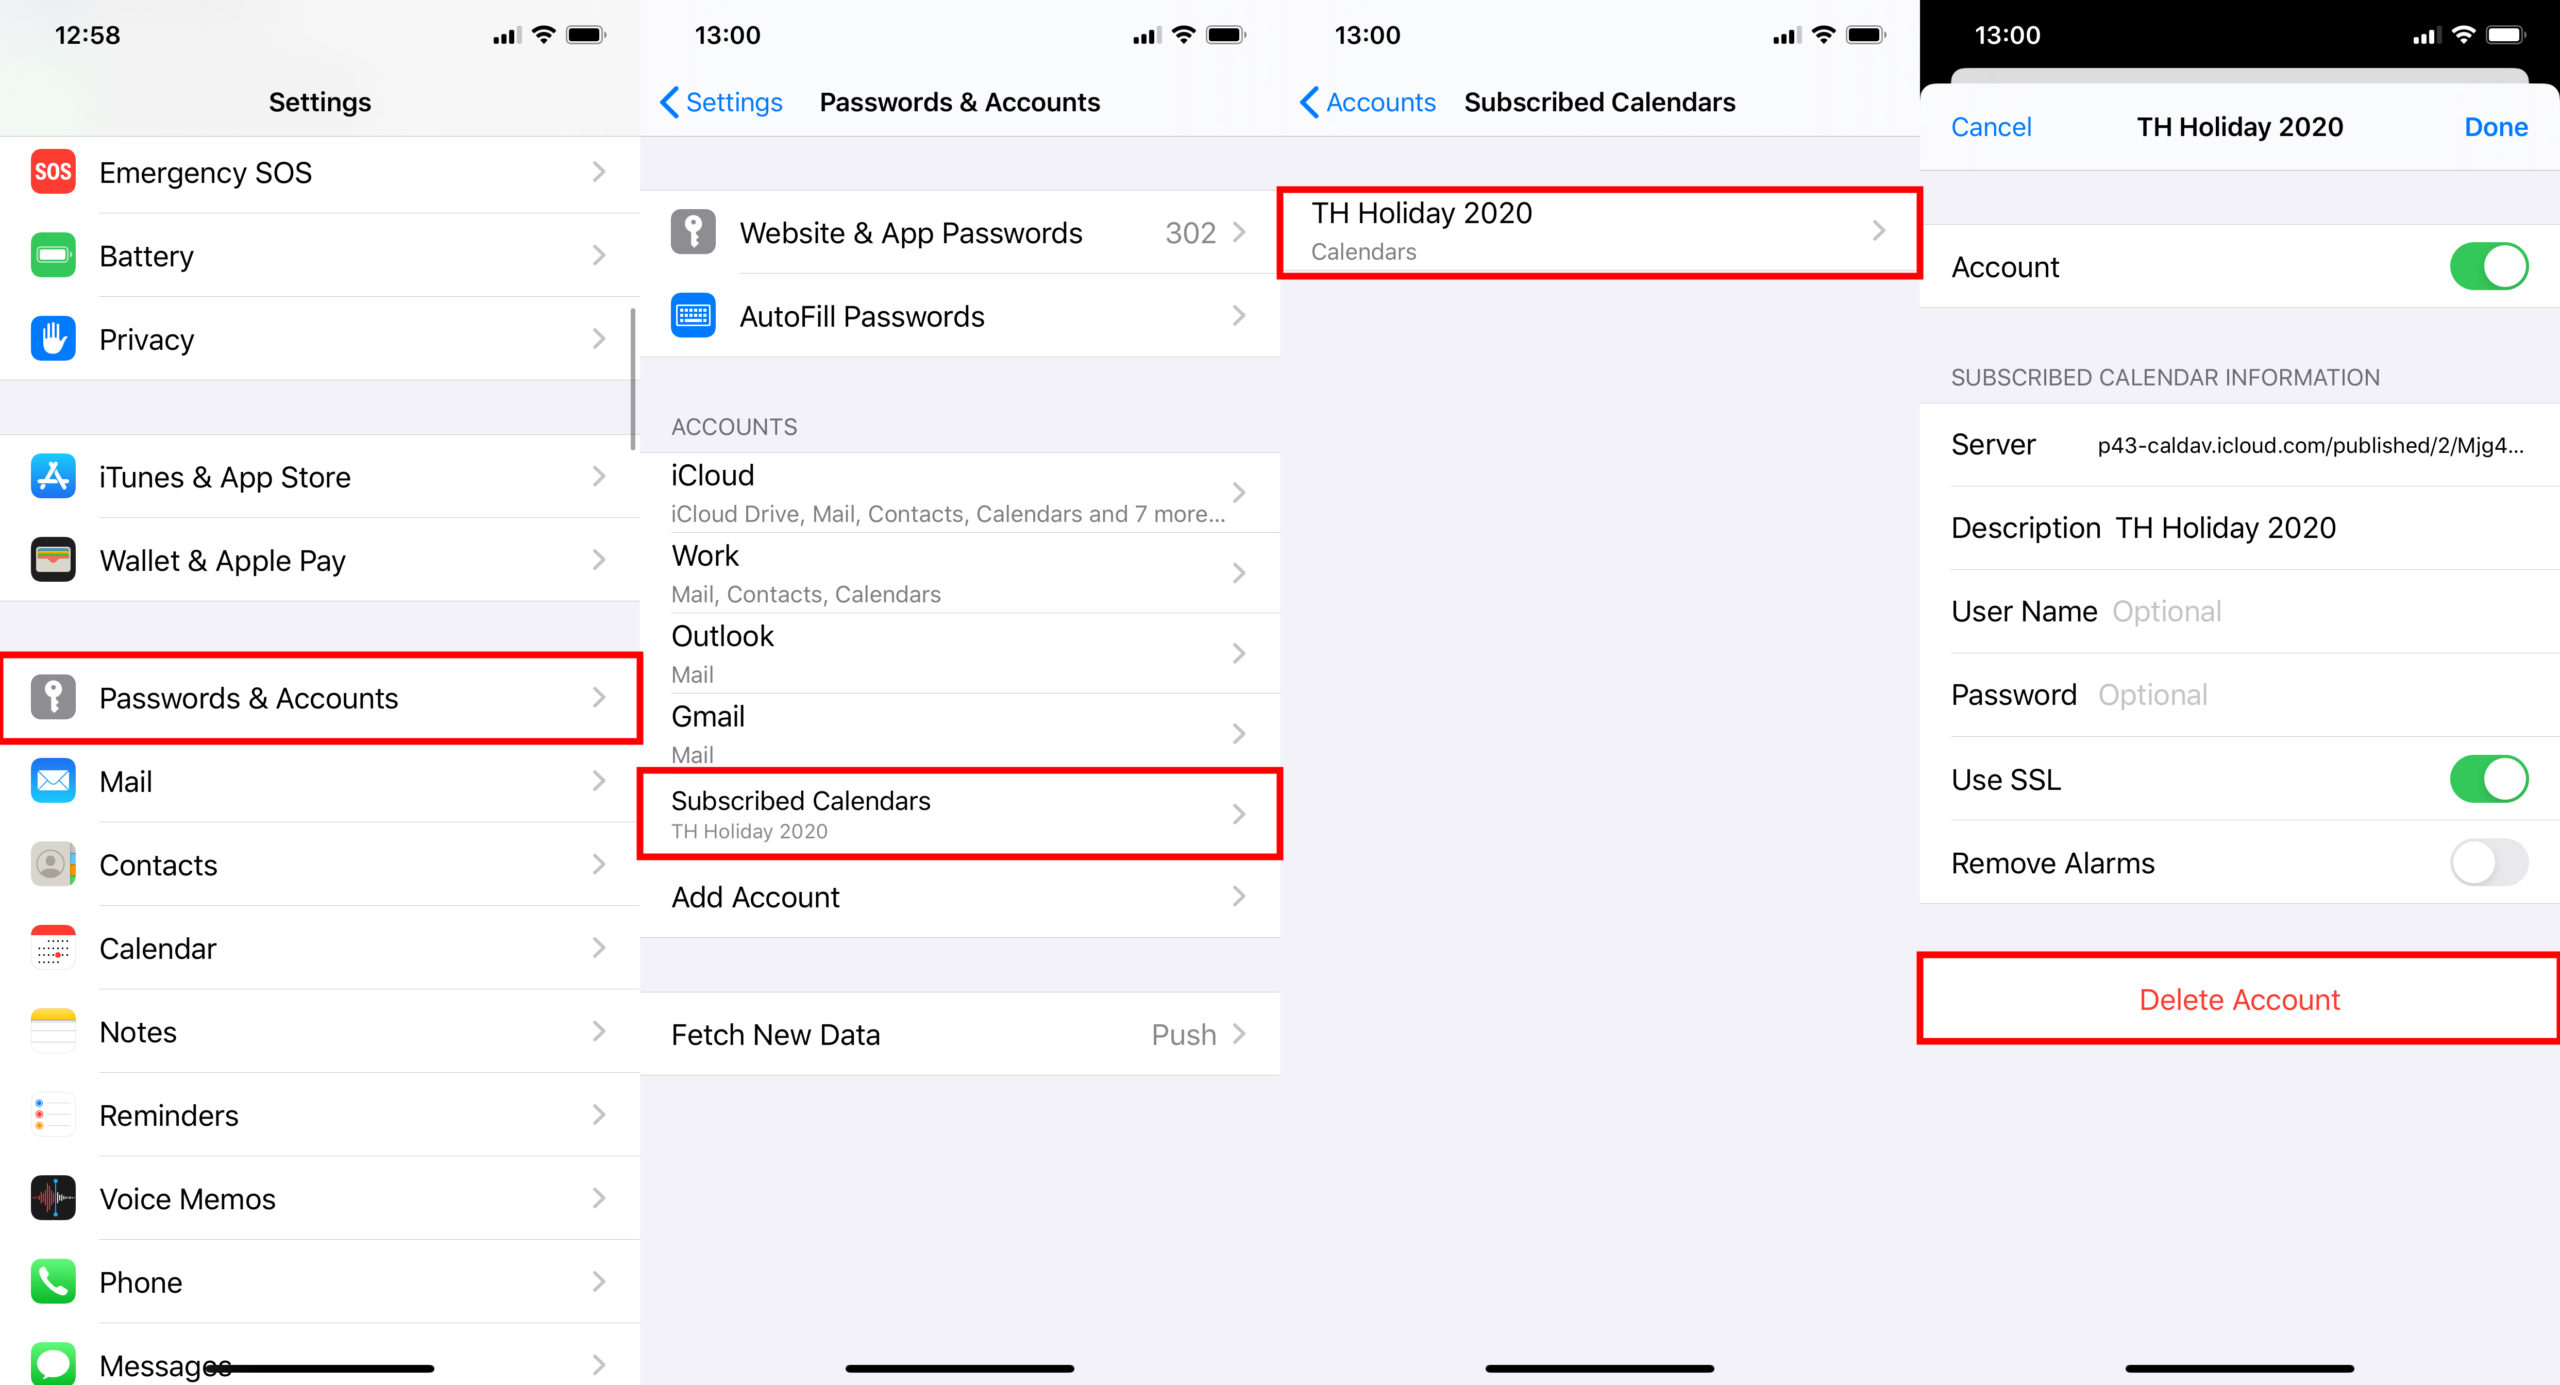Screen dimensions: 2560x1385
Task: Open the green Battery icon
Action: [x=53, y=256]
